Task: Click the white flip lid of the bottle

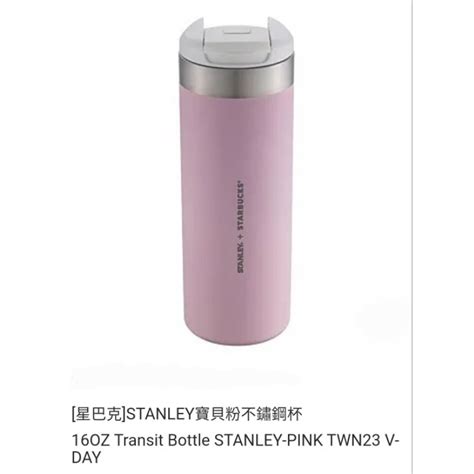Action: pos(237,40)
